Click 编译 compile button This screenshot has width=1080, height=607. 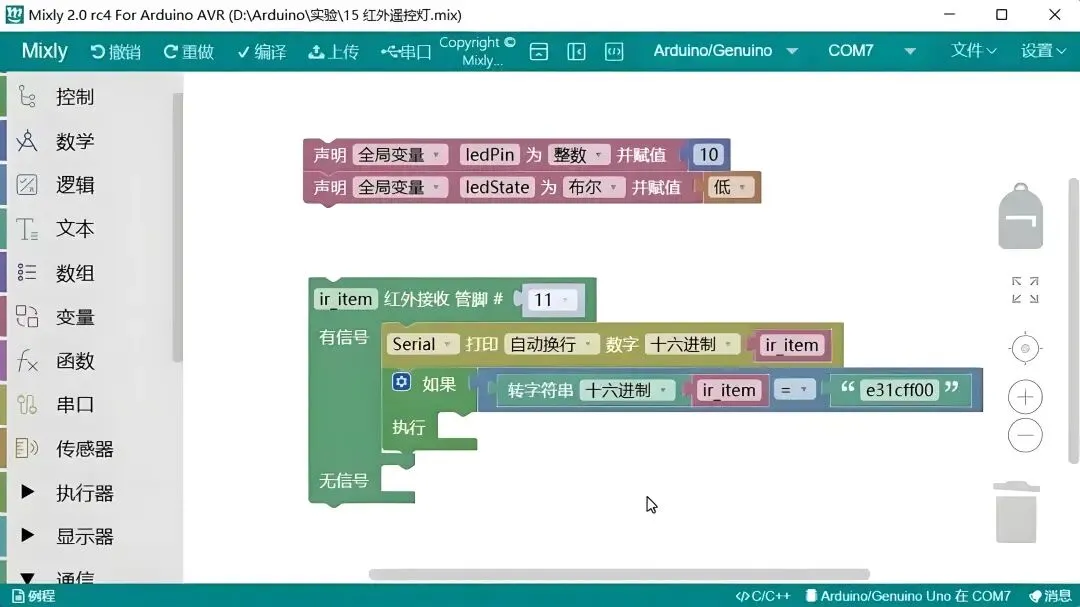[262, 52]
